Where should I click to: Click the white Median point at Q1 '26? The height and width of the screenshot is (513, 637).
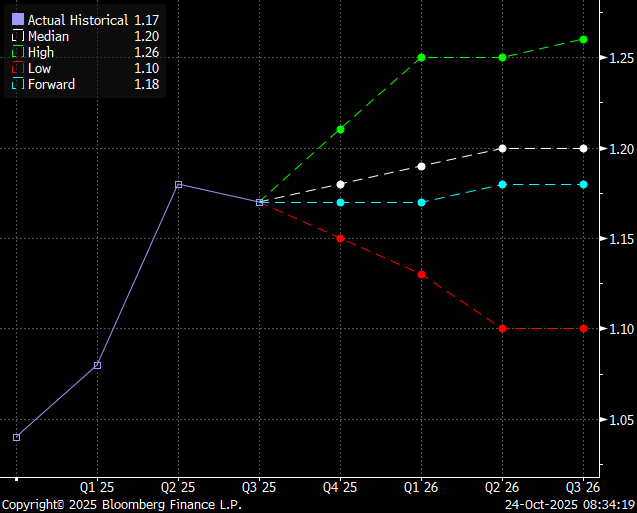coord(422,166)
